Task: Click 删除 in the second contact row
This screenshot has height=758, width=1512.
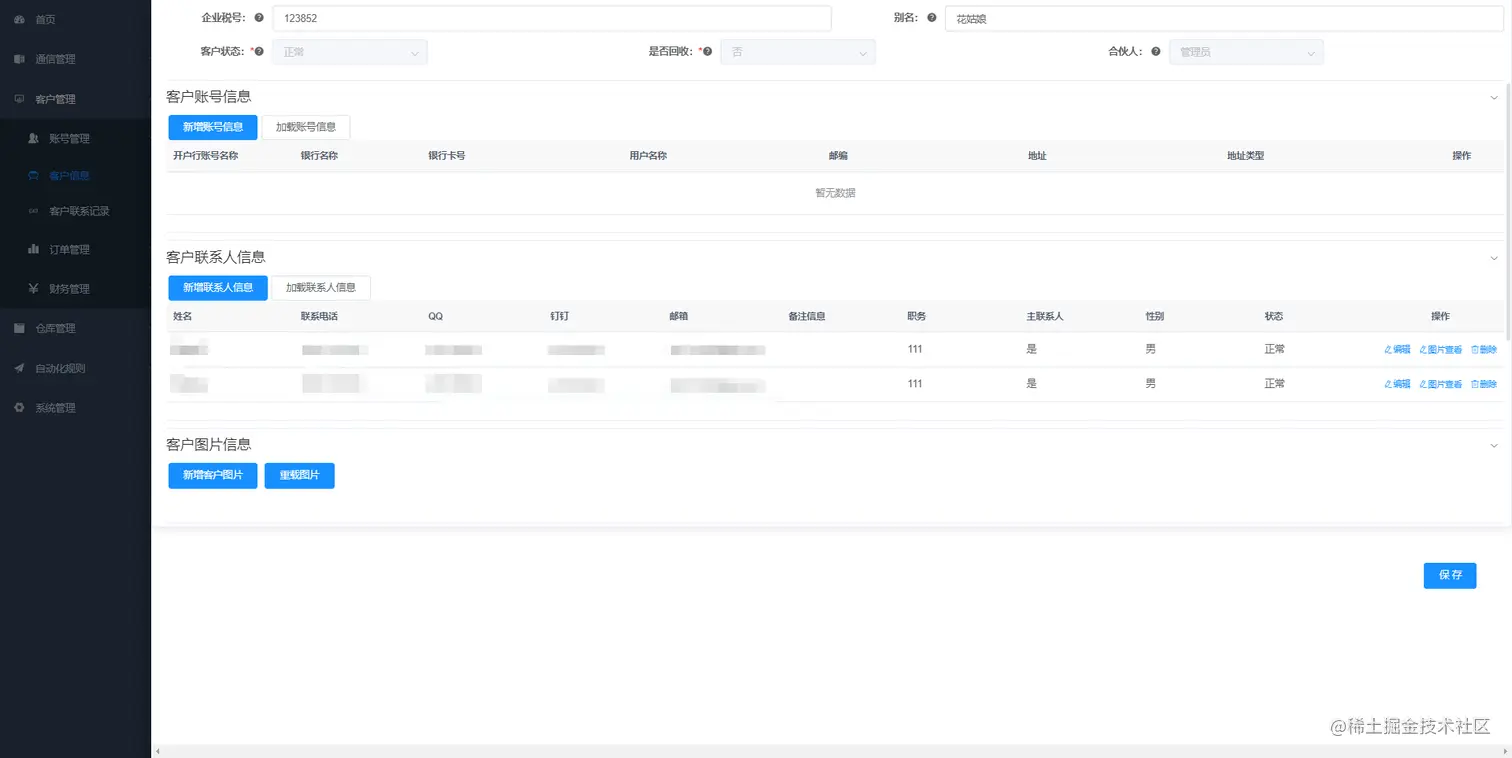Action: pyautogui.click(x=1484, y=384)
